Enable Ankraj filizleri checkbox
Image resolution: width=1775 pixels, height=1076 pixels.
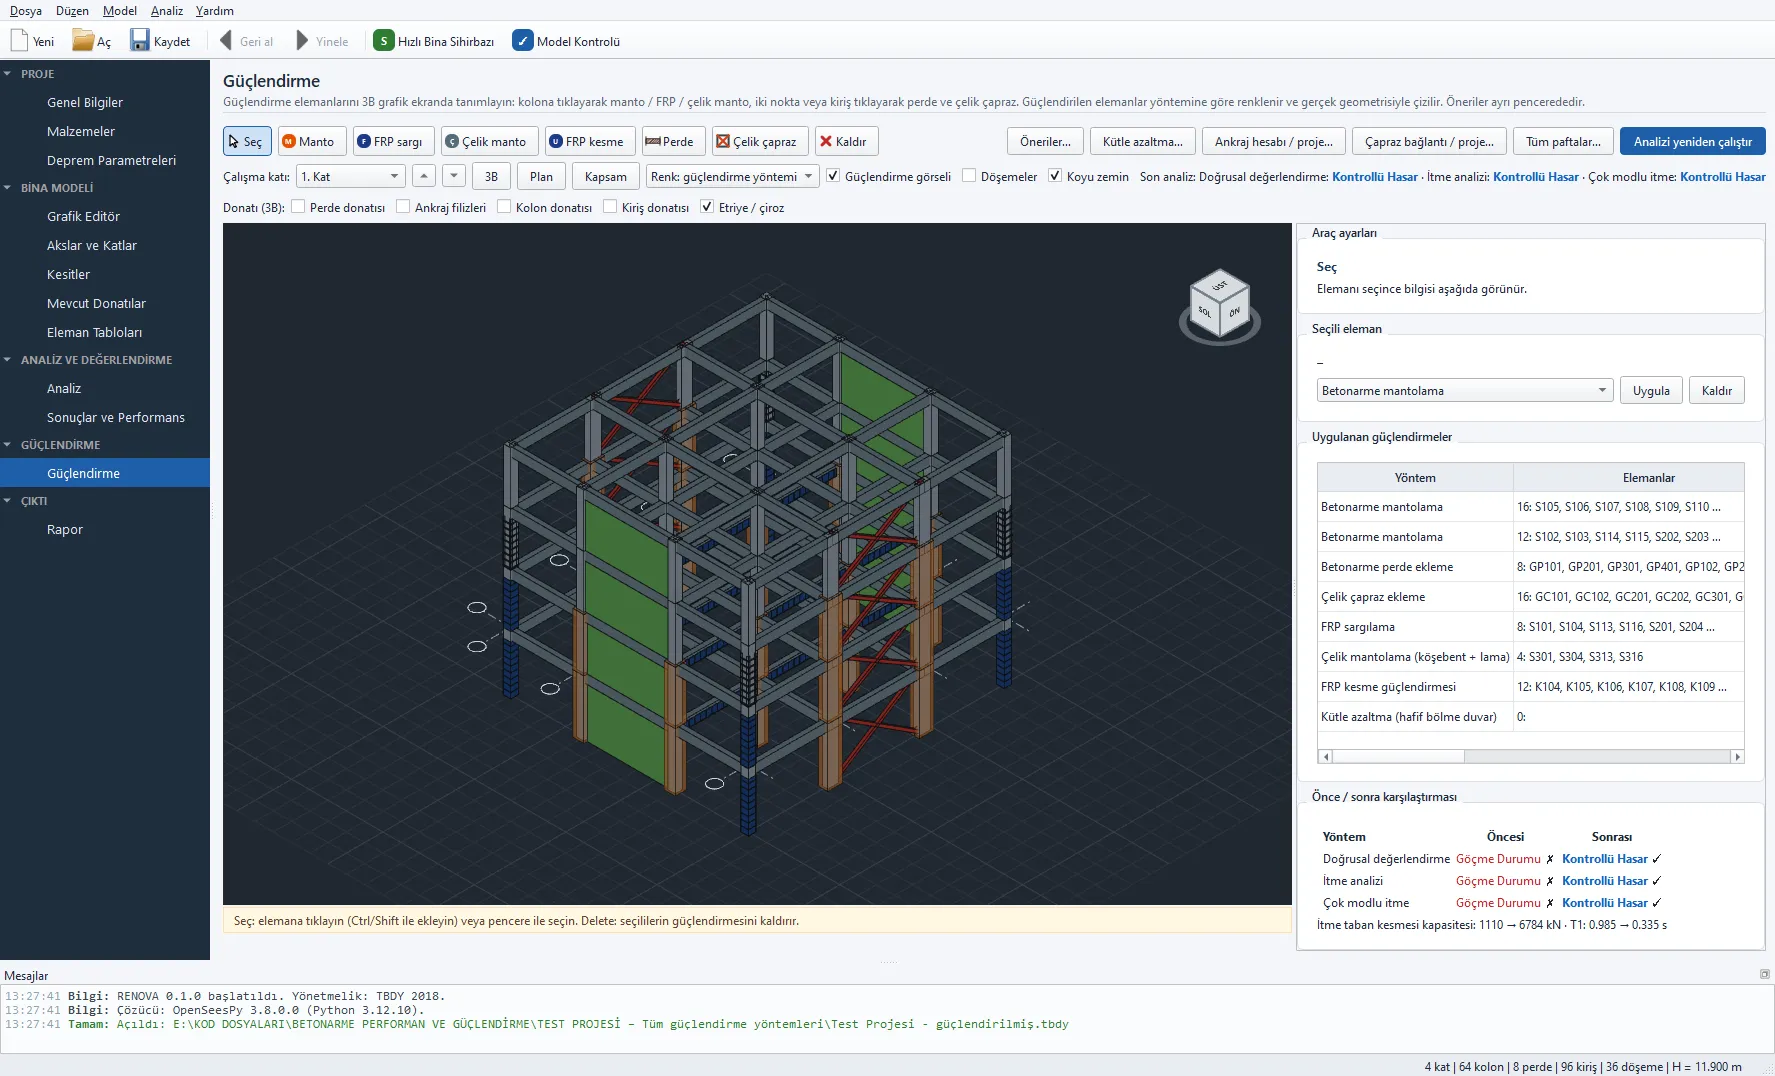coord(403,207)
